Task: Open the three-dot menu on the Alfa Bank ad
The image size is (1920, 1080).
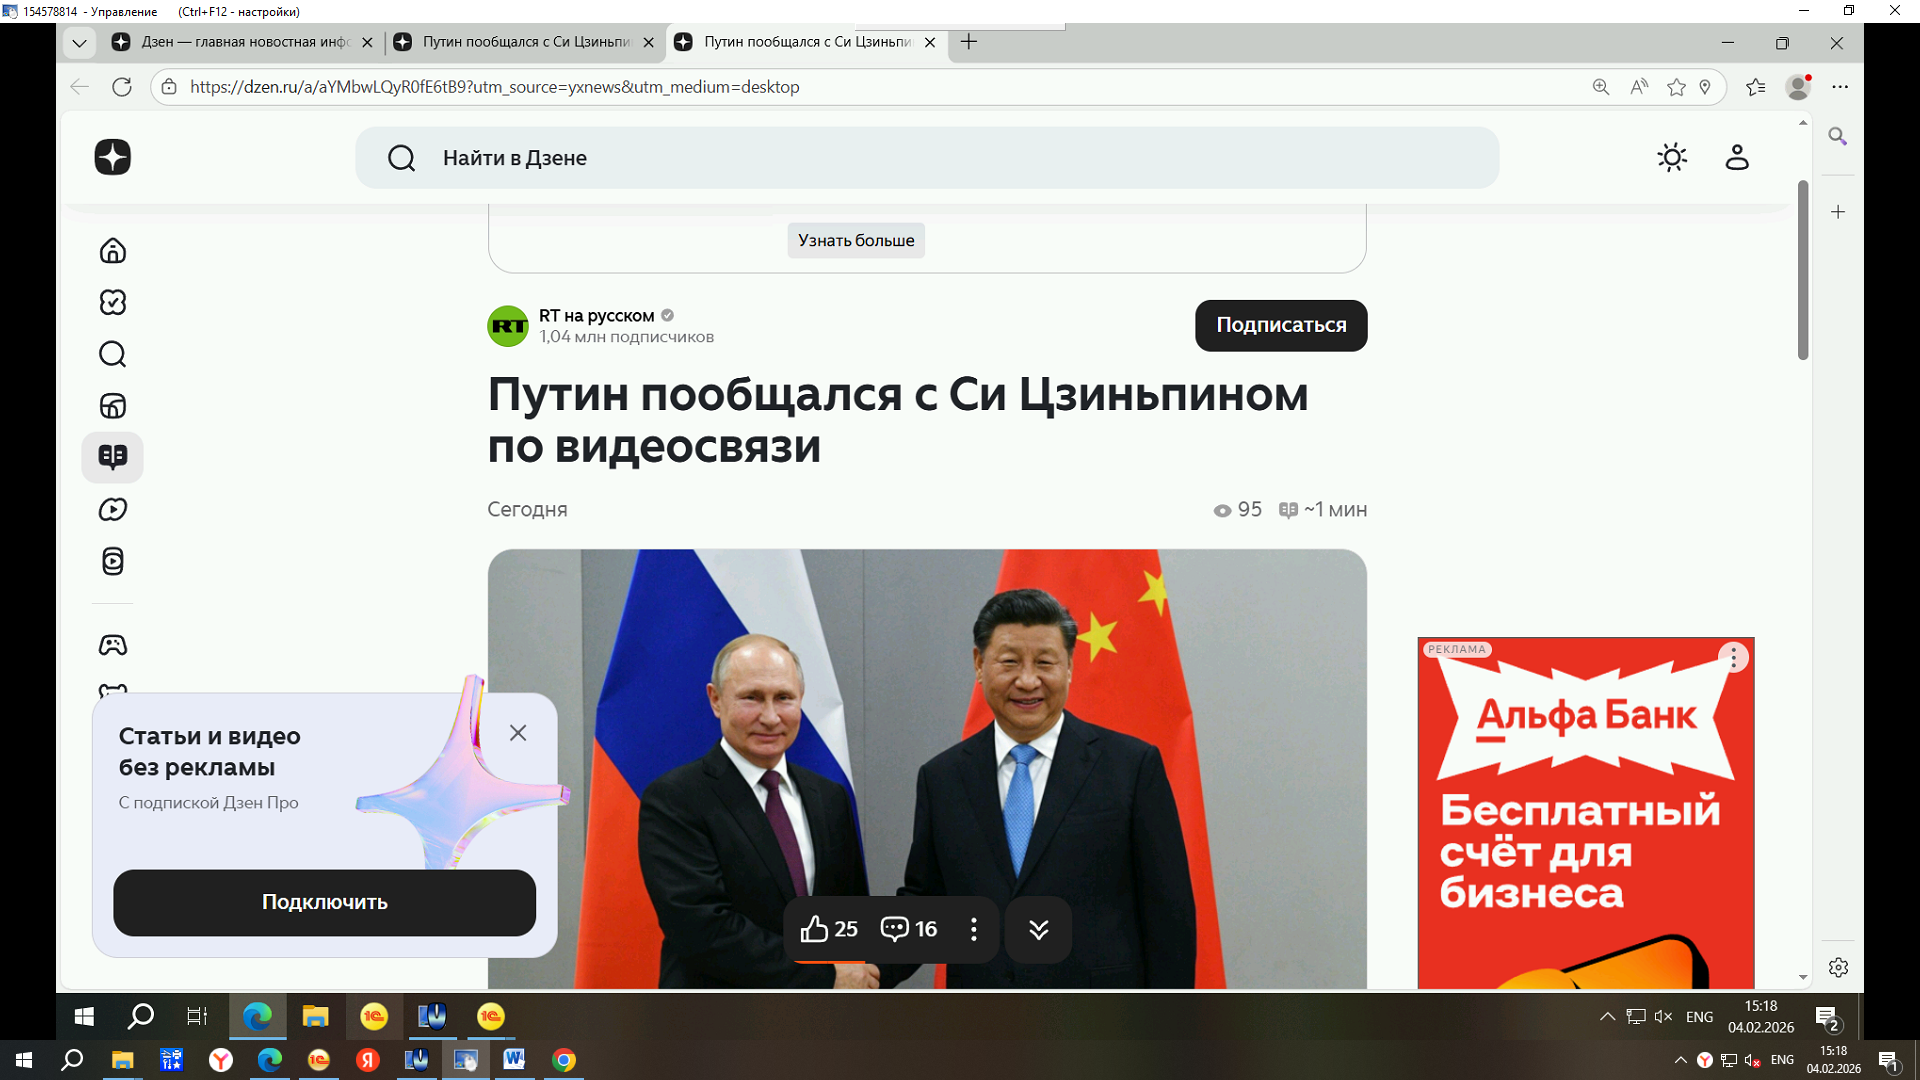Action: 1733,658
